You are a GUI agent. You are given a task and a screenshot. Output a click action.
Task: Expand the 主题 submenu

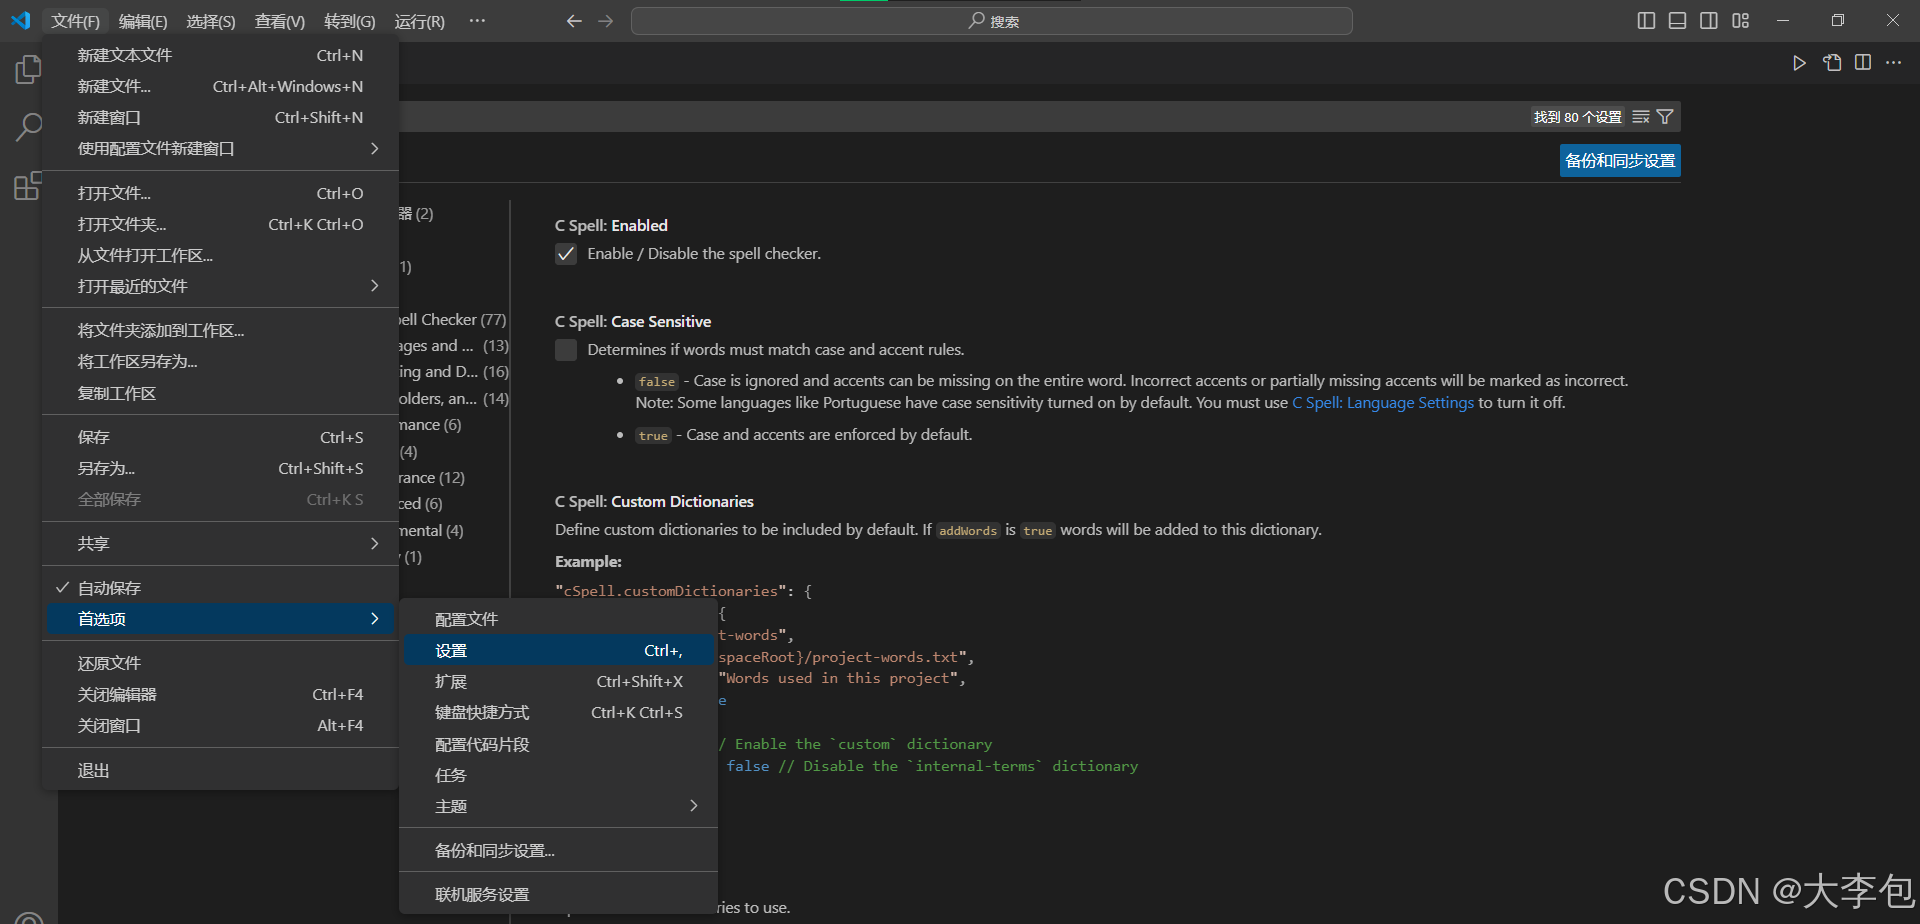coord(451,805)
